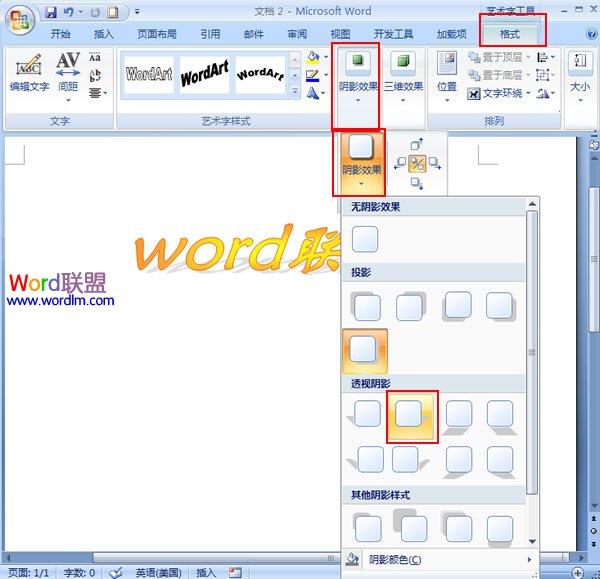Toggle shadow on/off center nudge button
Image resolution: width=600 pixels, height=579 pixels.
pyautogui.click(x=417, y=164)
